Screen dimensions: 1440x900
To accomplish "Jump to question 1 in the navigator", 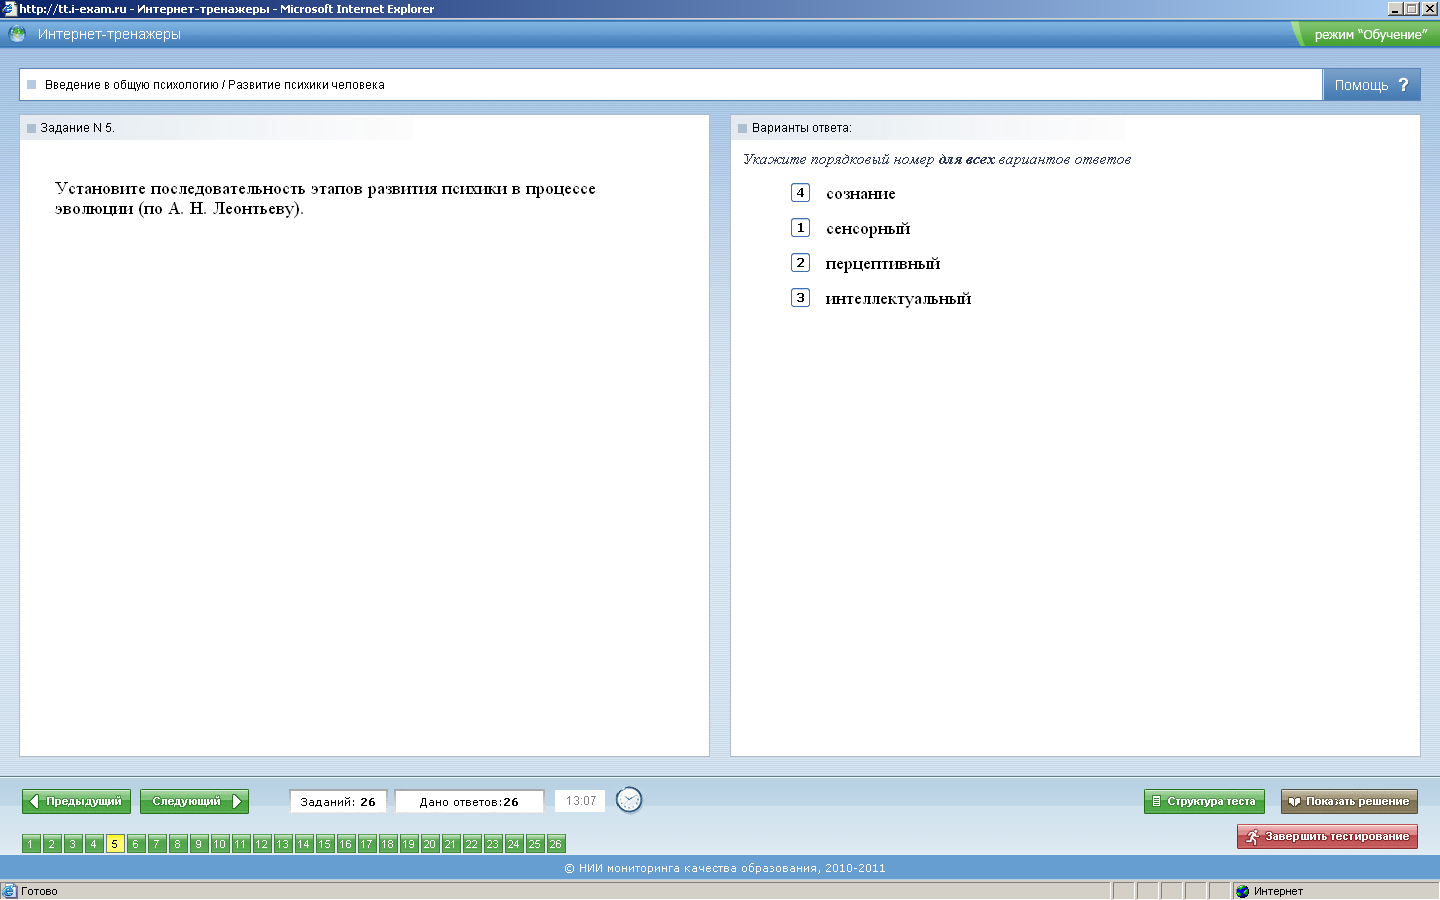I will coord(31,844).
